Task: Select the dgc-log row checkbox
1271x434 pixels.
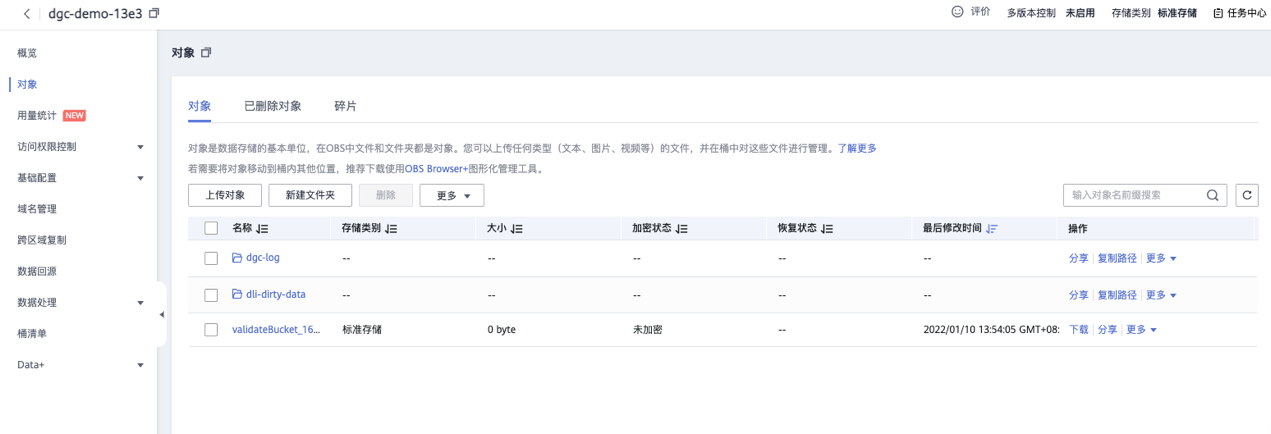Action: tap(211, 258)
